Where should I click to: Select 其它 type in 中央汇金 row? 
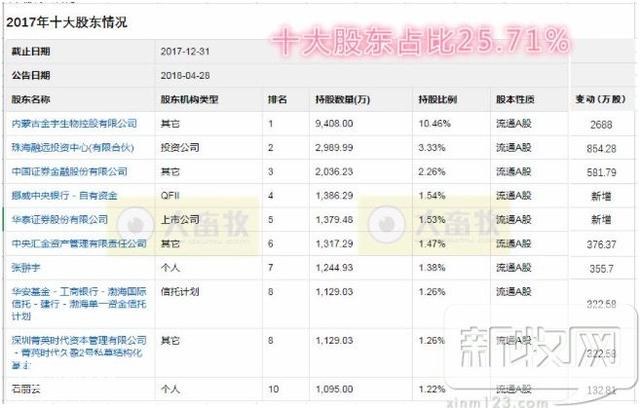pos(170,244)
